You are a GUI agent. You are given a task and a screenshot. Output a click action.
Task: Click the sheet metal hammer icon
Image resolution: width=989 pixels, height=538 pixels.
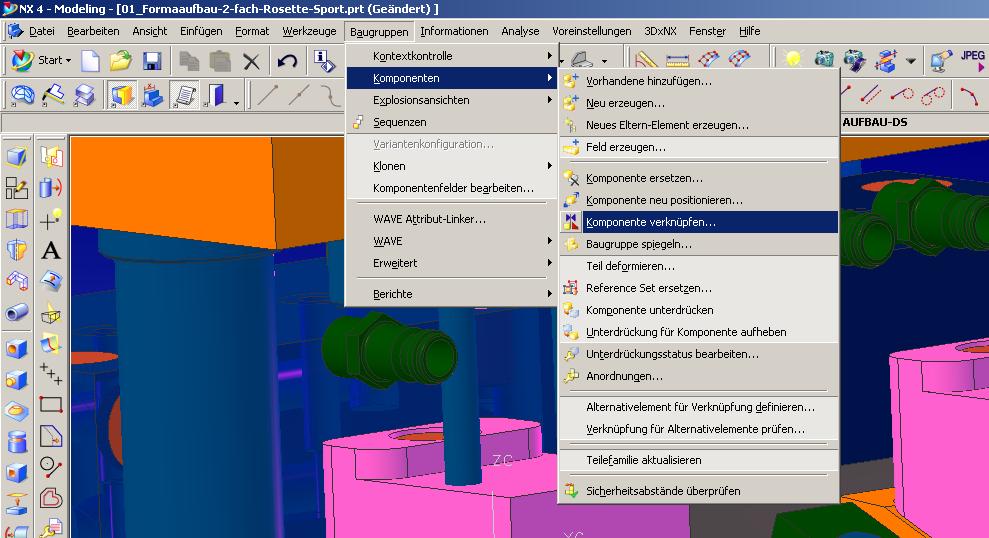pyautogui.click(x=54, y=95)
